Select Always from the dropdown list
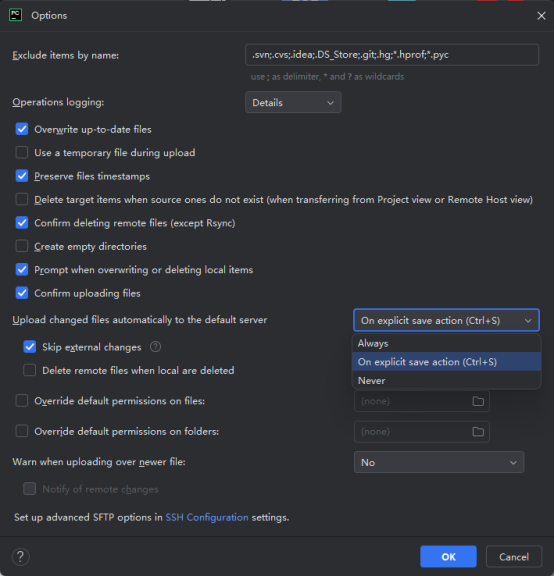This screenshot has width=554, height=577. [x=446, y=343]
